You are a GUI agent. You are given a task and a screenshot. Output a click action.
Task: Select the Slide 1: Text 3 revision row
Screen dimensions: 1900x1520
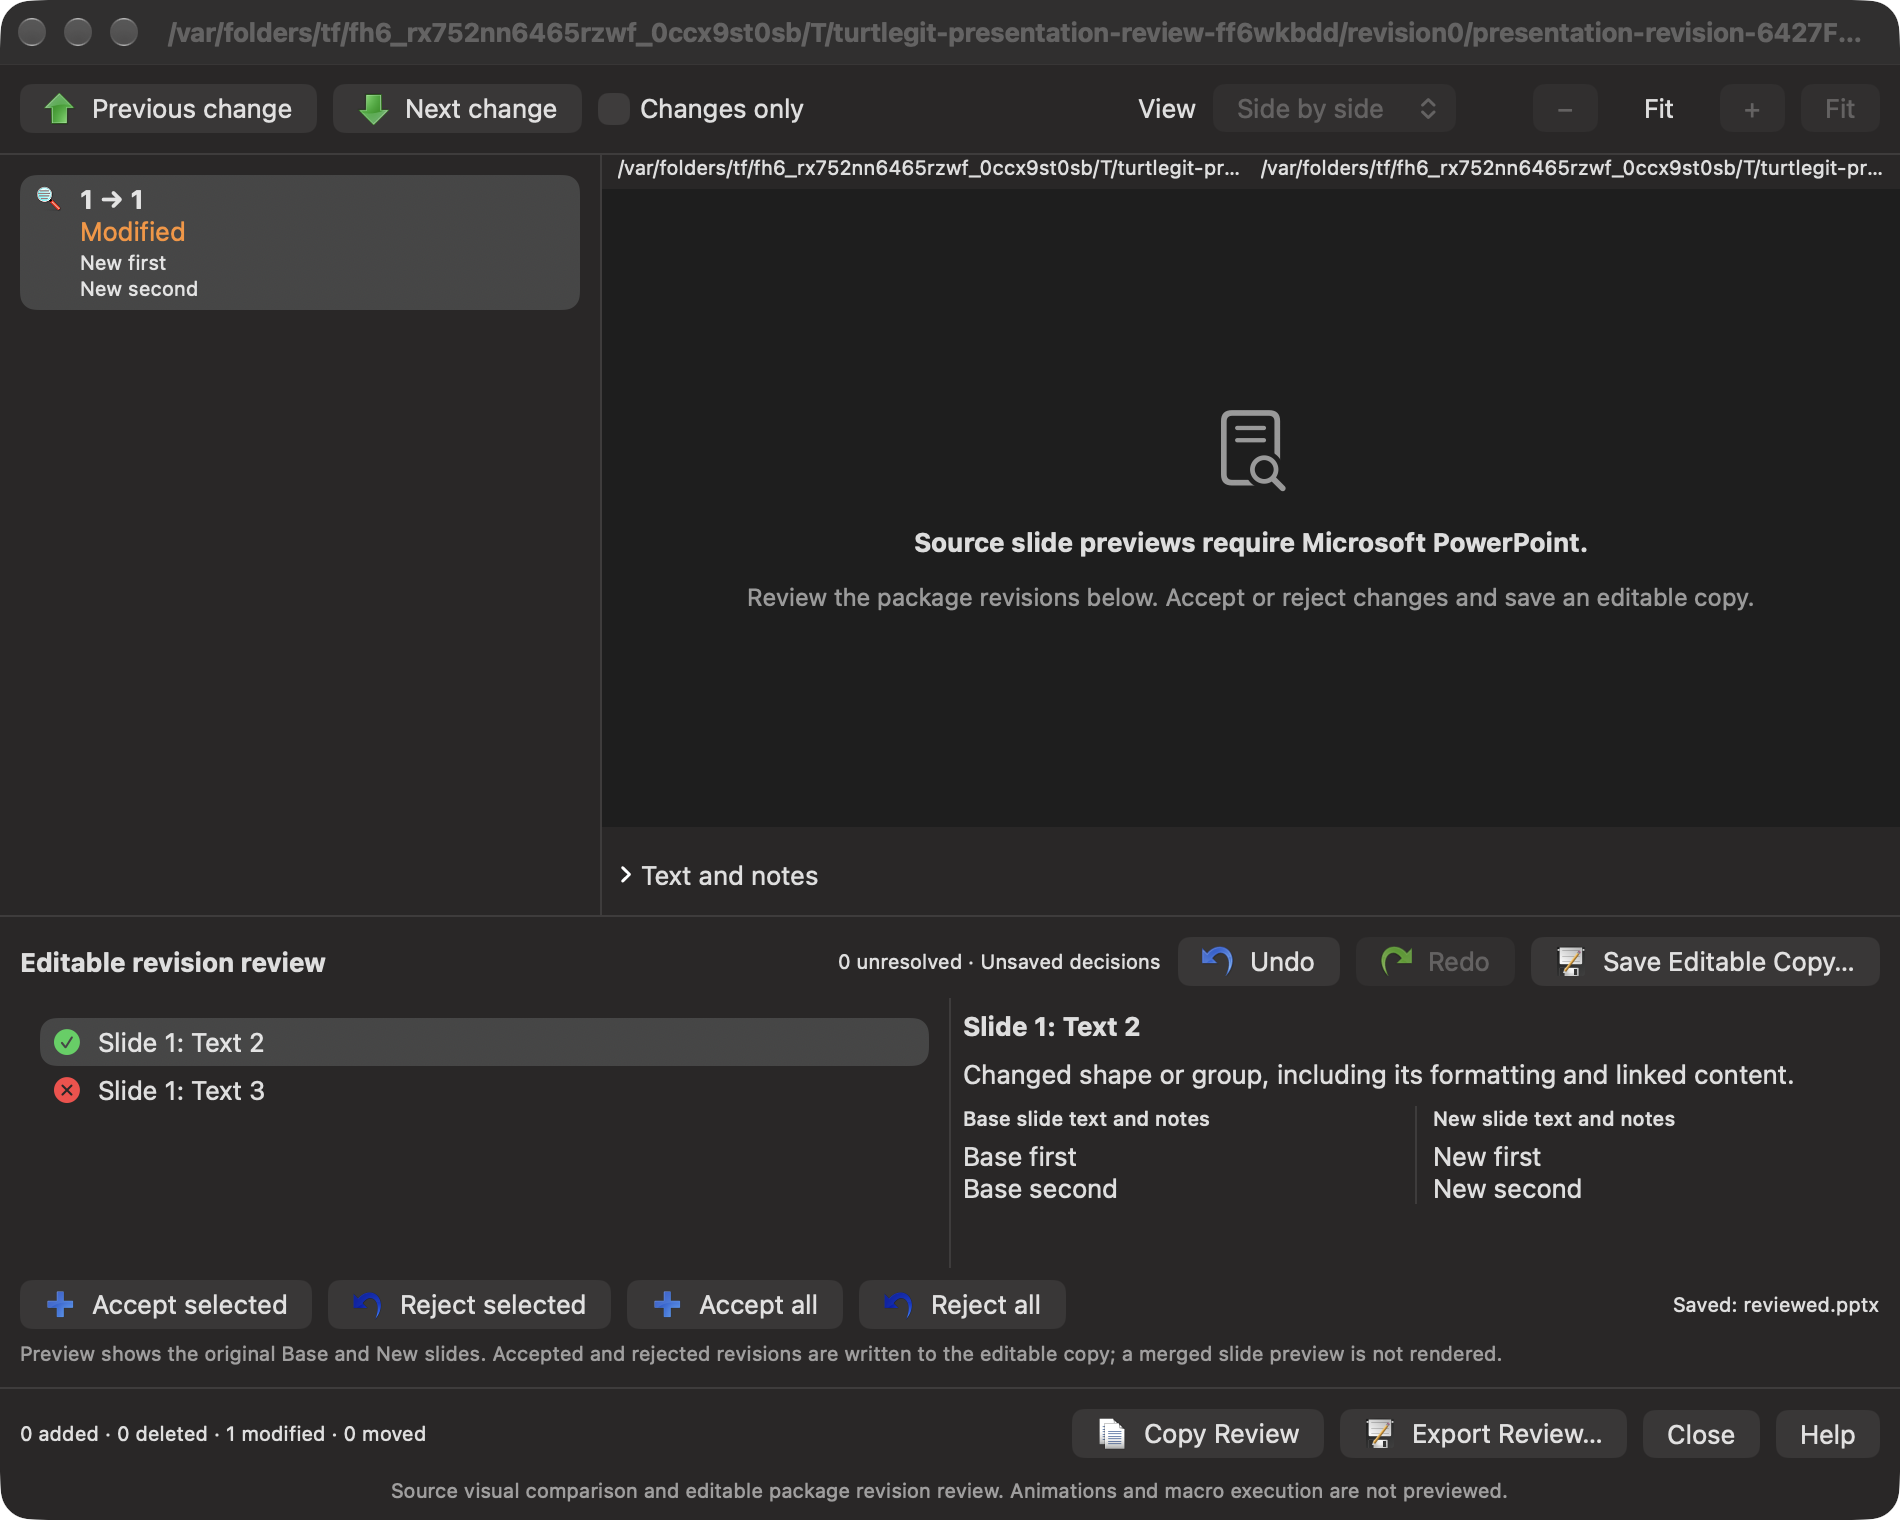[x=484, y=1090]
